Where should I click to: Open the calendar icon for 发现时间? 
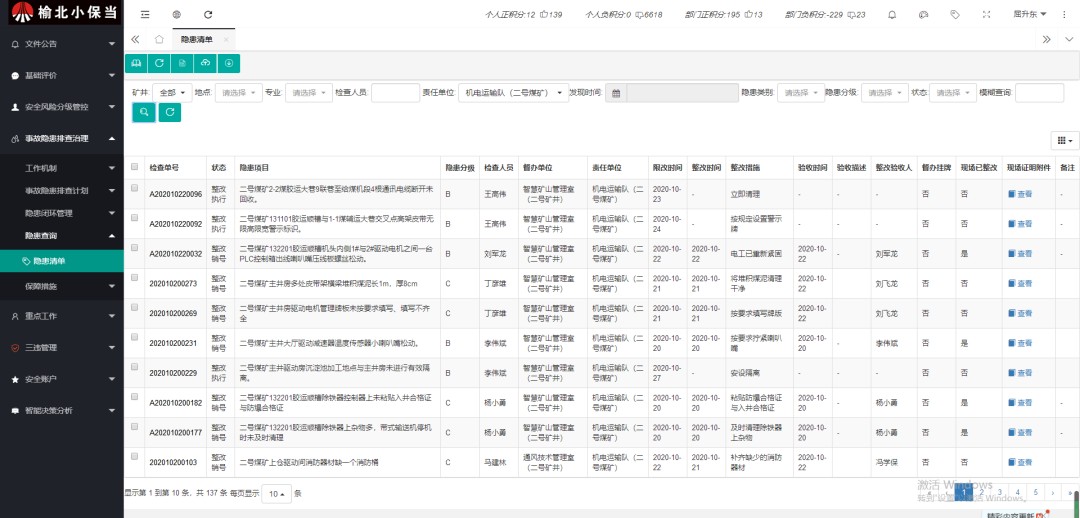[x=617, y=93]
